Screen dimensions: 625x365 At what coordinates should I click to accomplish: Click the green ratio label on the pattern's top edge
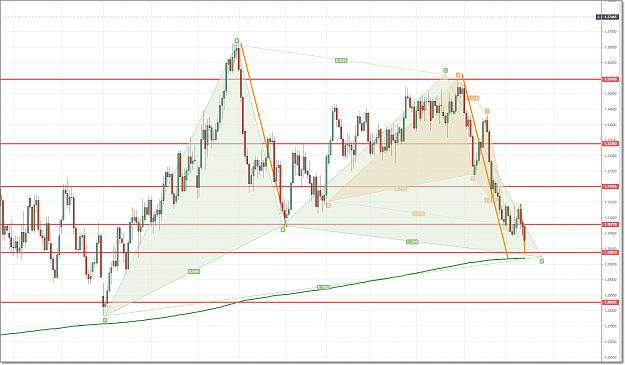341,61
